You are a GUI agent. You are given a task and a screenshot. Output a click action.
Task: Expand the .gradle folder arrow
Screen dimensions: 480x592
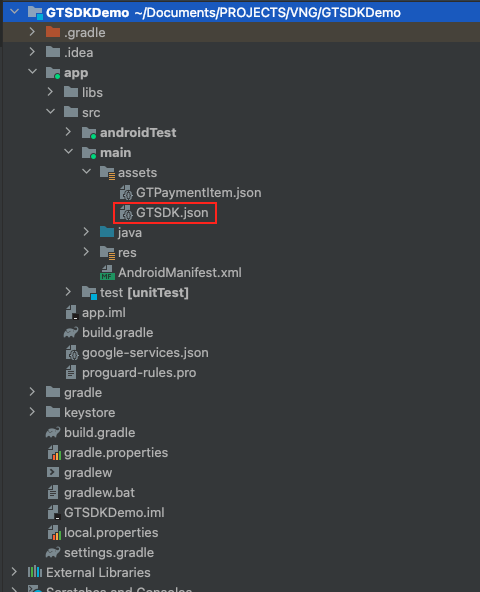32,32
